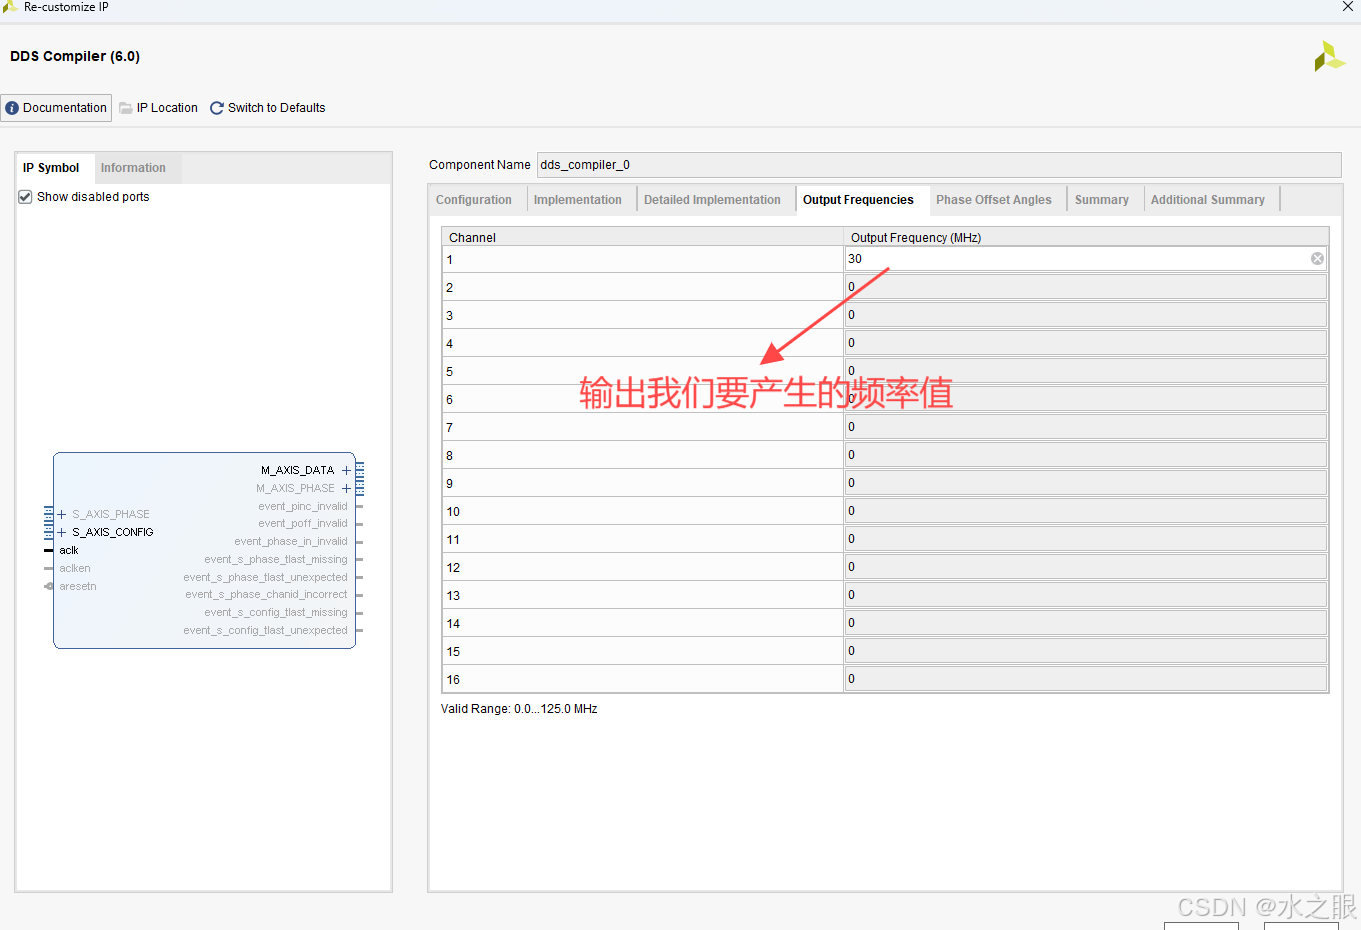Click the channel 3 output frequency field

1086,315
